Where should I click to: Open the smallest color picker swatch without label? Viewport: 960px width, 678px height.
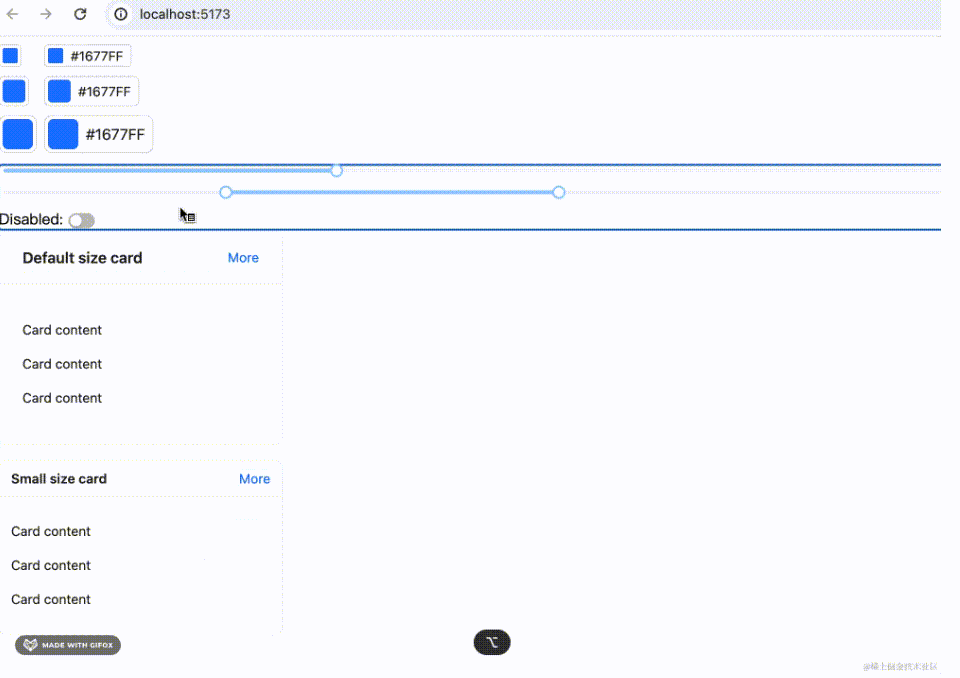coord(10,56)
